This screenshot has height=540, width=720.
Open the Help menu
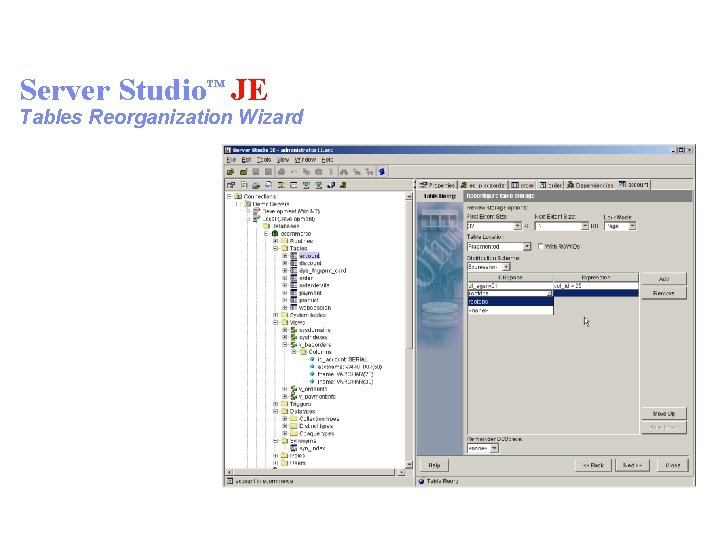(327, 160)
